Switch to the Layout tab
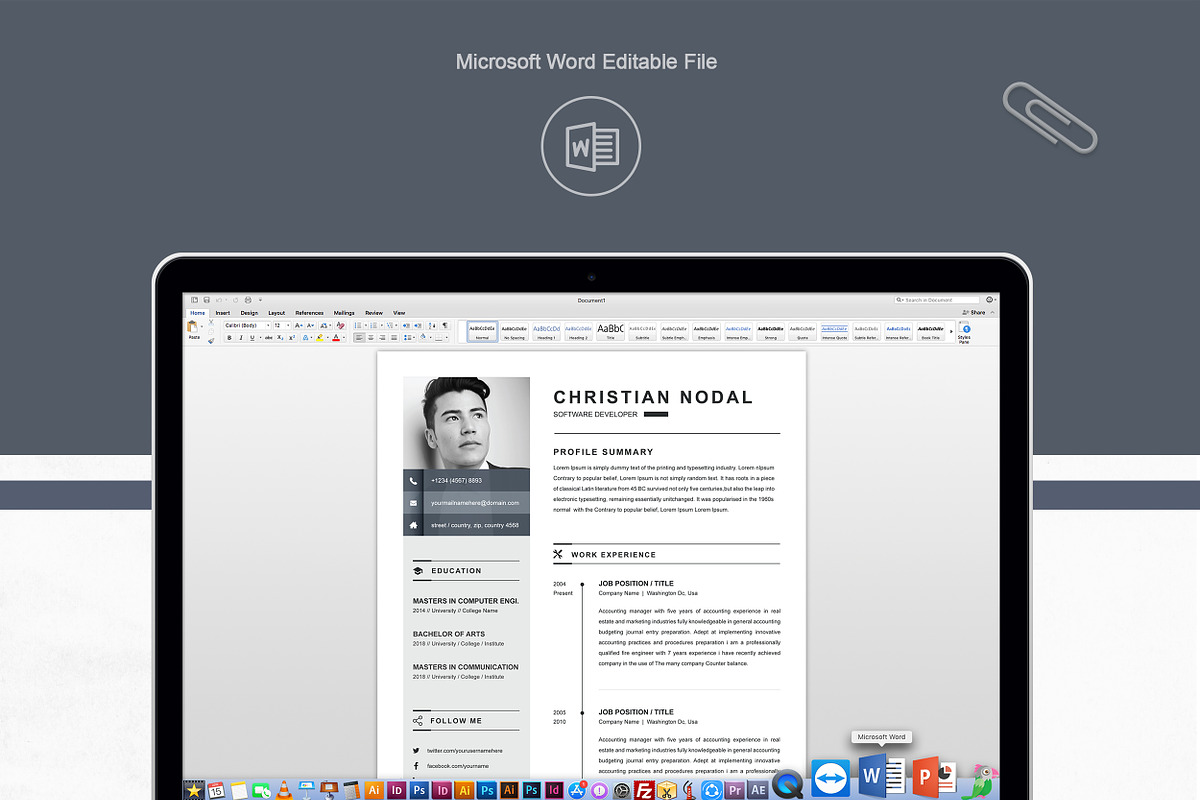The width and height of the screenshot is (1200, 800). point(277,313)
